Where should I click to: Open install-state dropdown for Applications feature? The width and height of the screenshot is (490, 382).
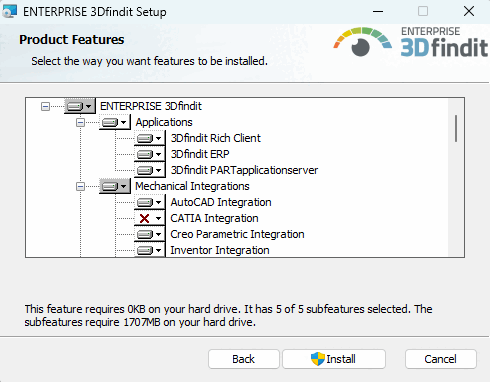coord(115,122)
